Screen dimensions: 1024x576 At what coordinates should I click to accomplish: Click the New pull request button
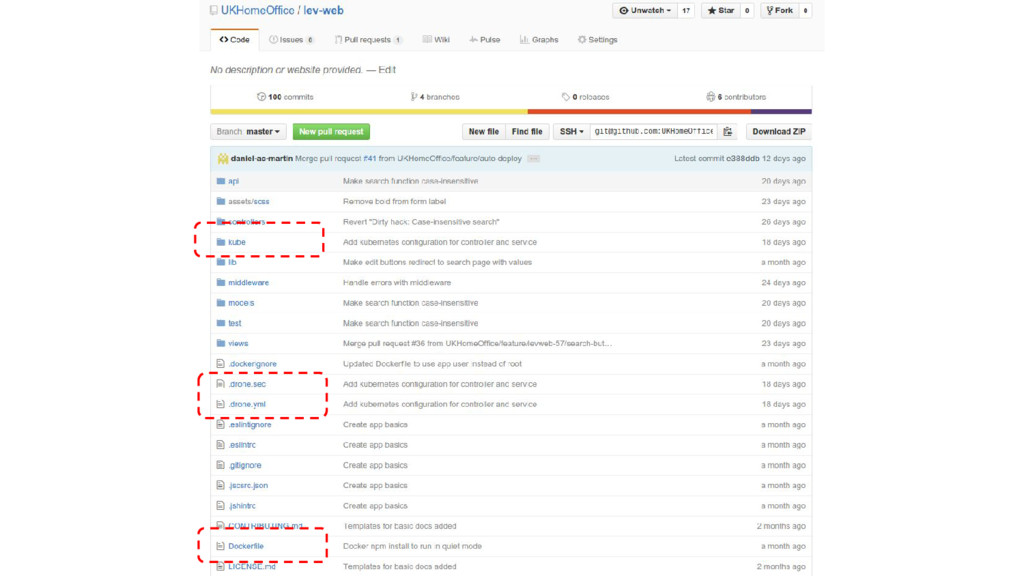pos(331,131)
